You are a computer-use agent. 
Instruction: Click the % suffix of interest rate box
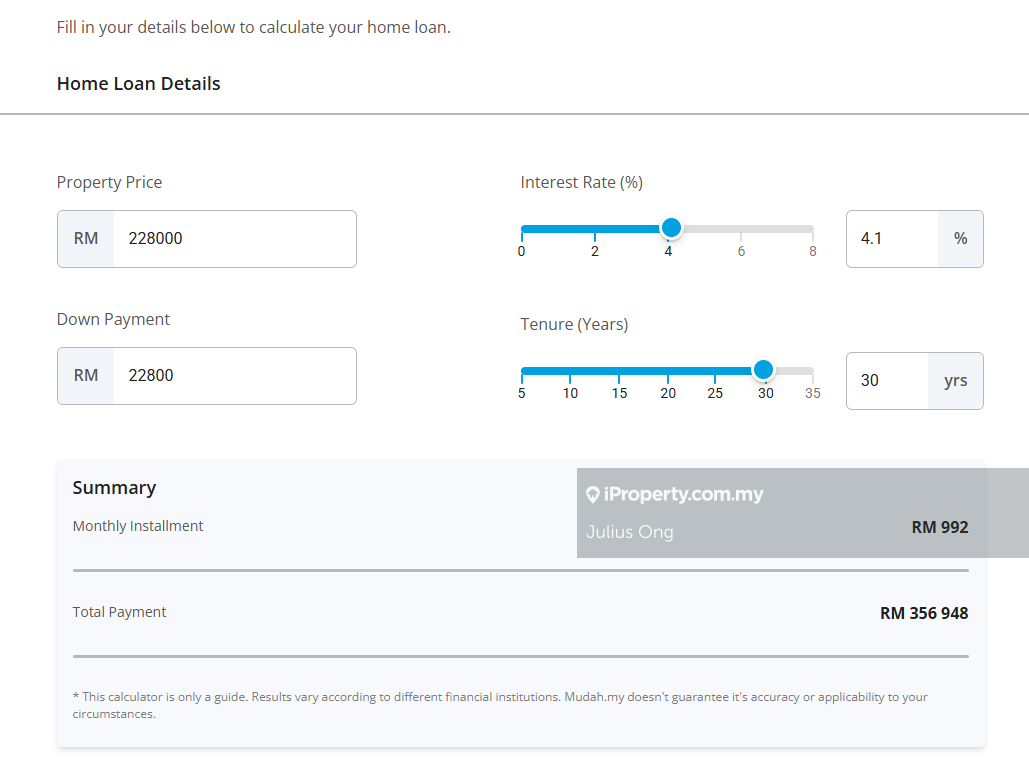click(961, 239)
